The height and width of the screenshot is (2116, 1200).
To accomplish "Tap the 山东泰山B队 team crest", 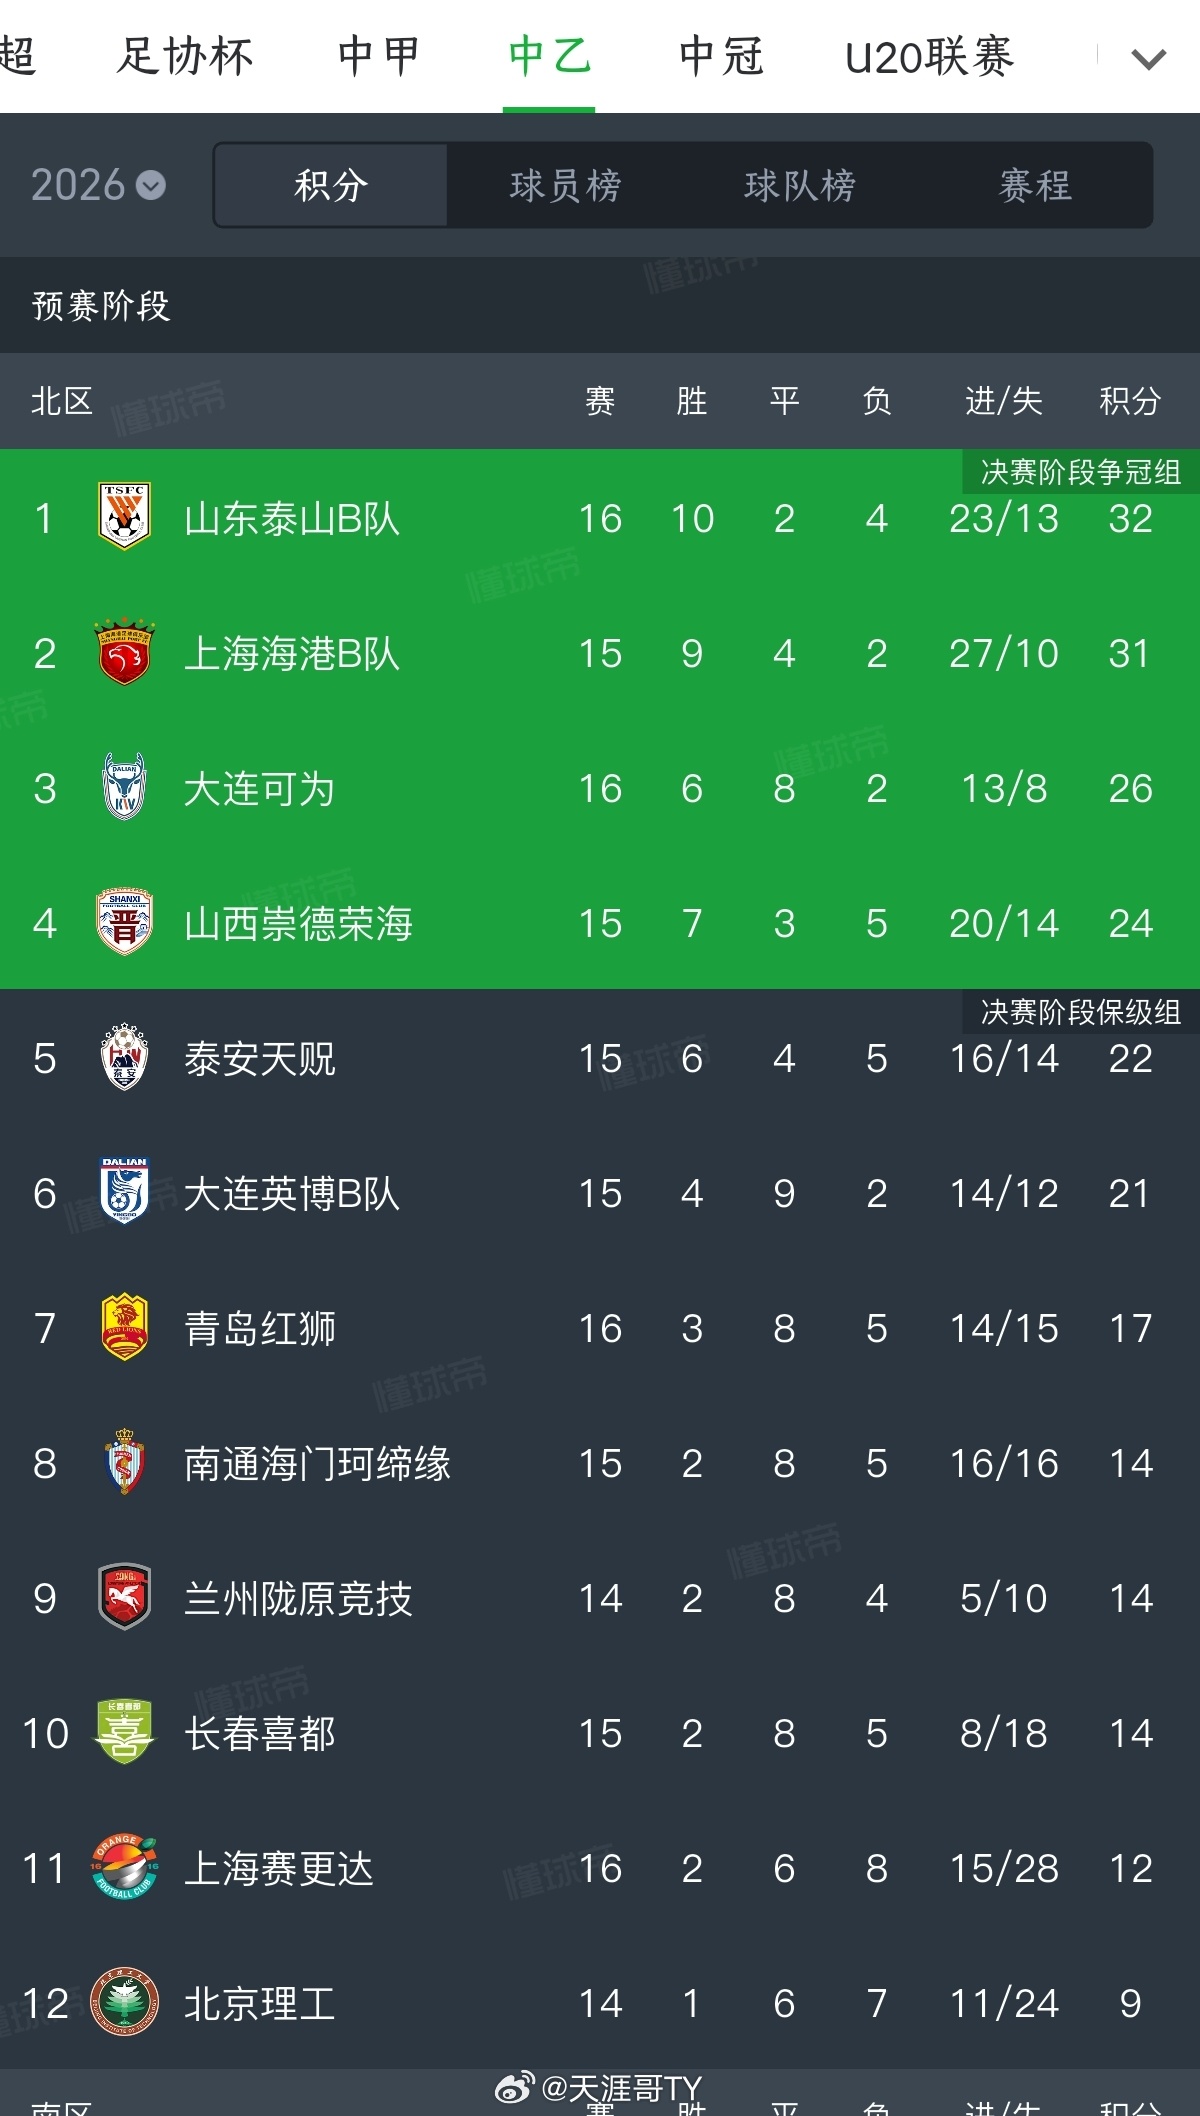I will 124,517.
